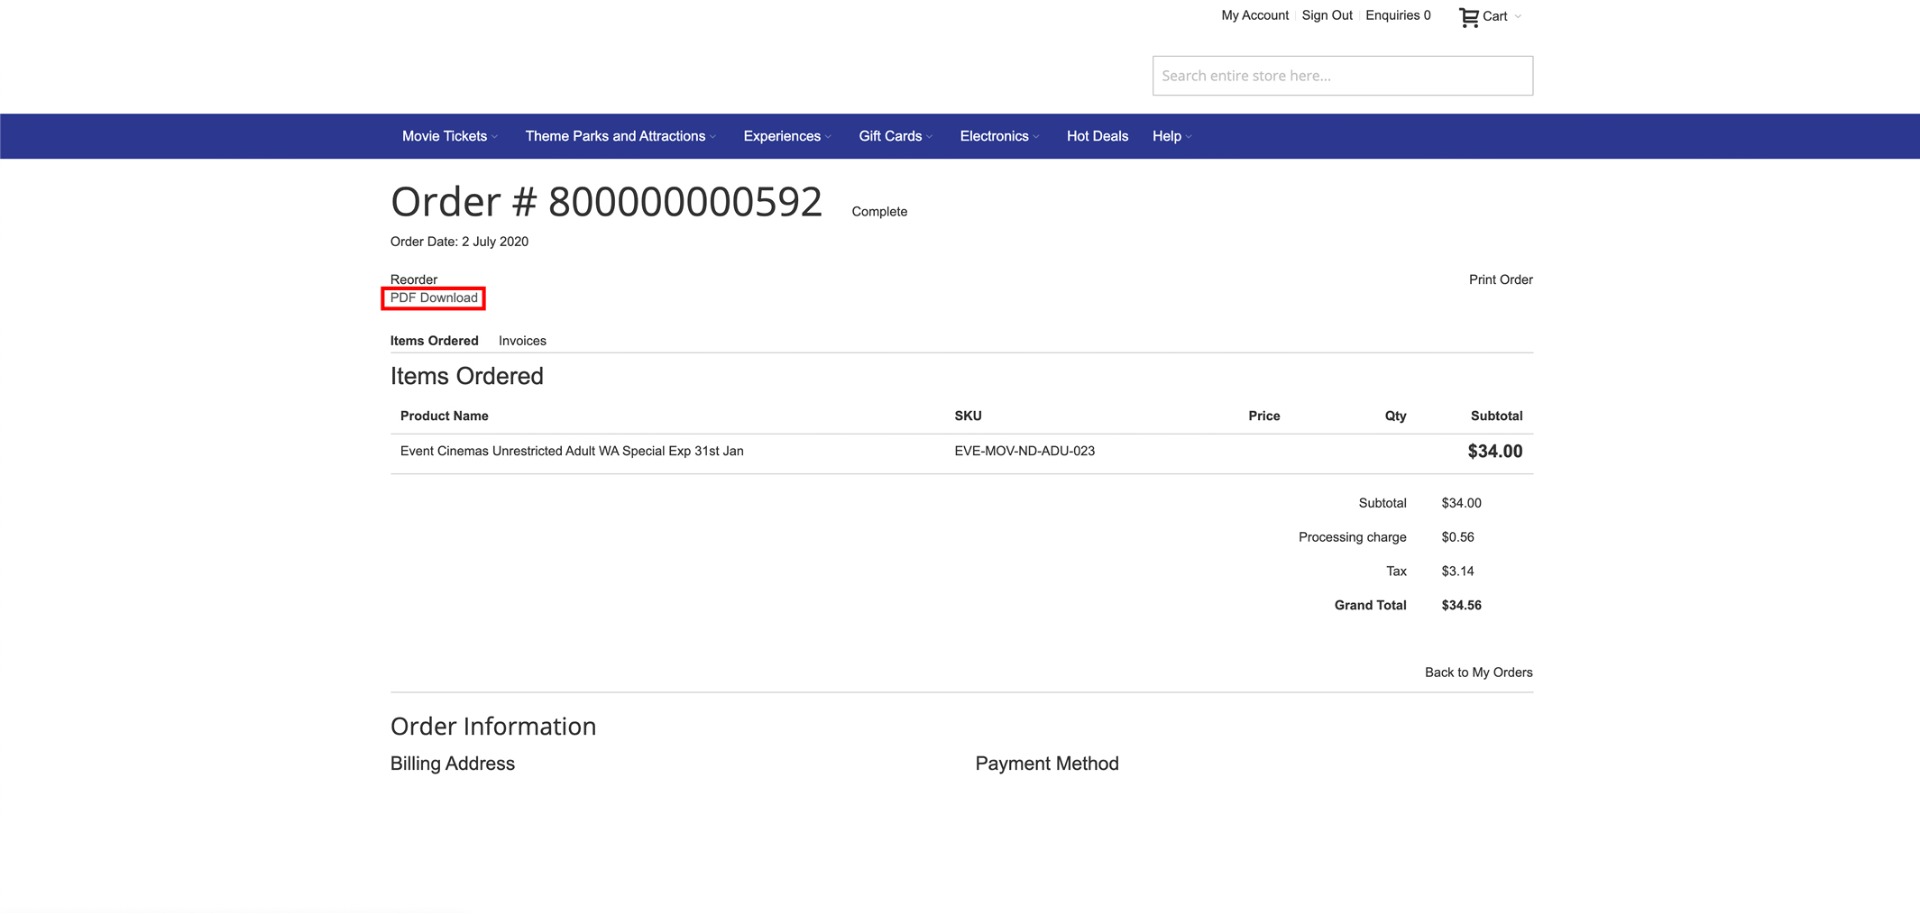The image size is (1920, 915).
Task: Open the Gift Cards menu
Action: click(x=890, y=136)
